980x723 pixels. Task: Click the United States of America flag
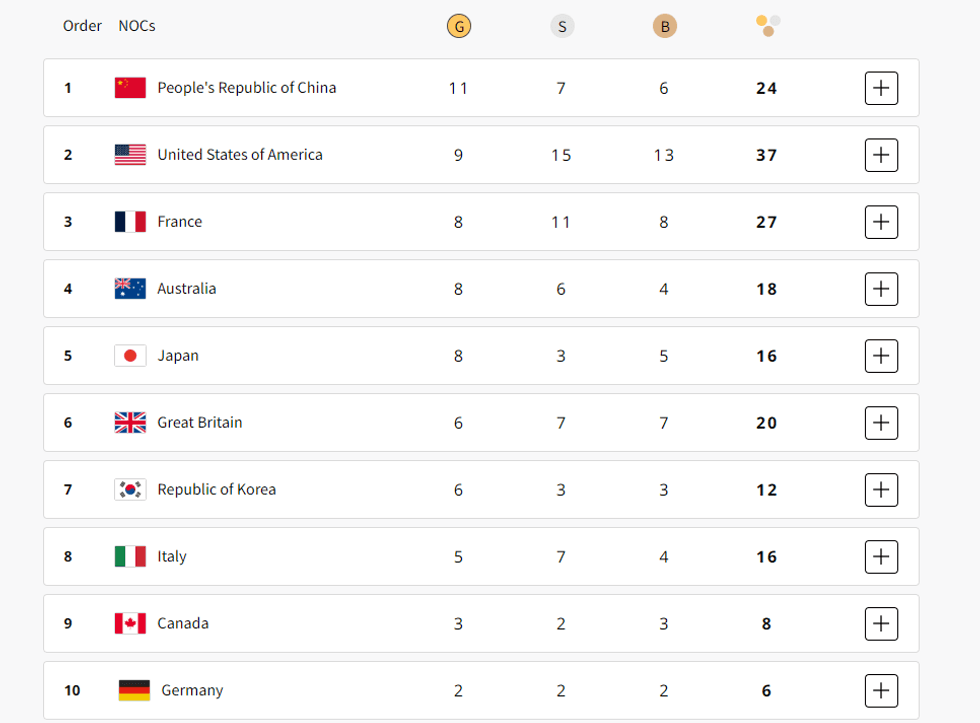coord(130,155)
